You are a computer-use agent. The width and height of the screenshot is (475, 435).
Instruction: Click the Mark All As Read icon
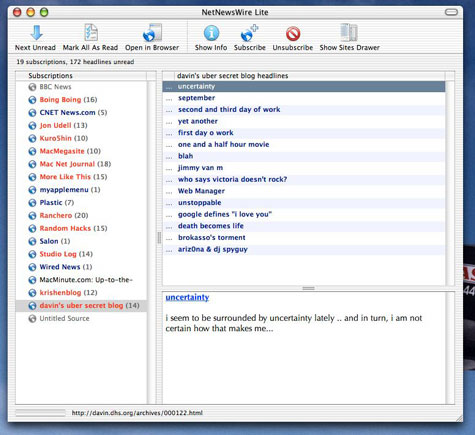pyautogui.click(x=91, y=33)
